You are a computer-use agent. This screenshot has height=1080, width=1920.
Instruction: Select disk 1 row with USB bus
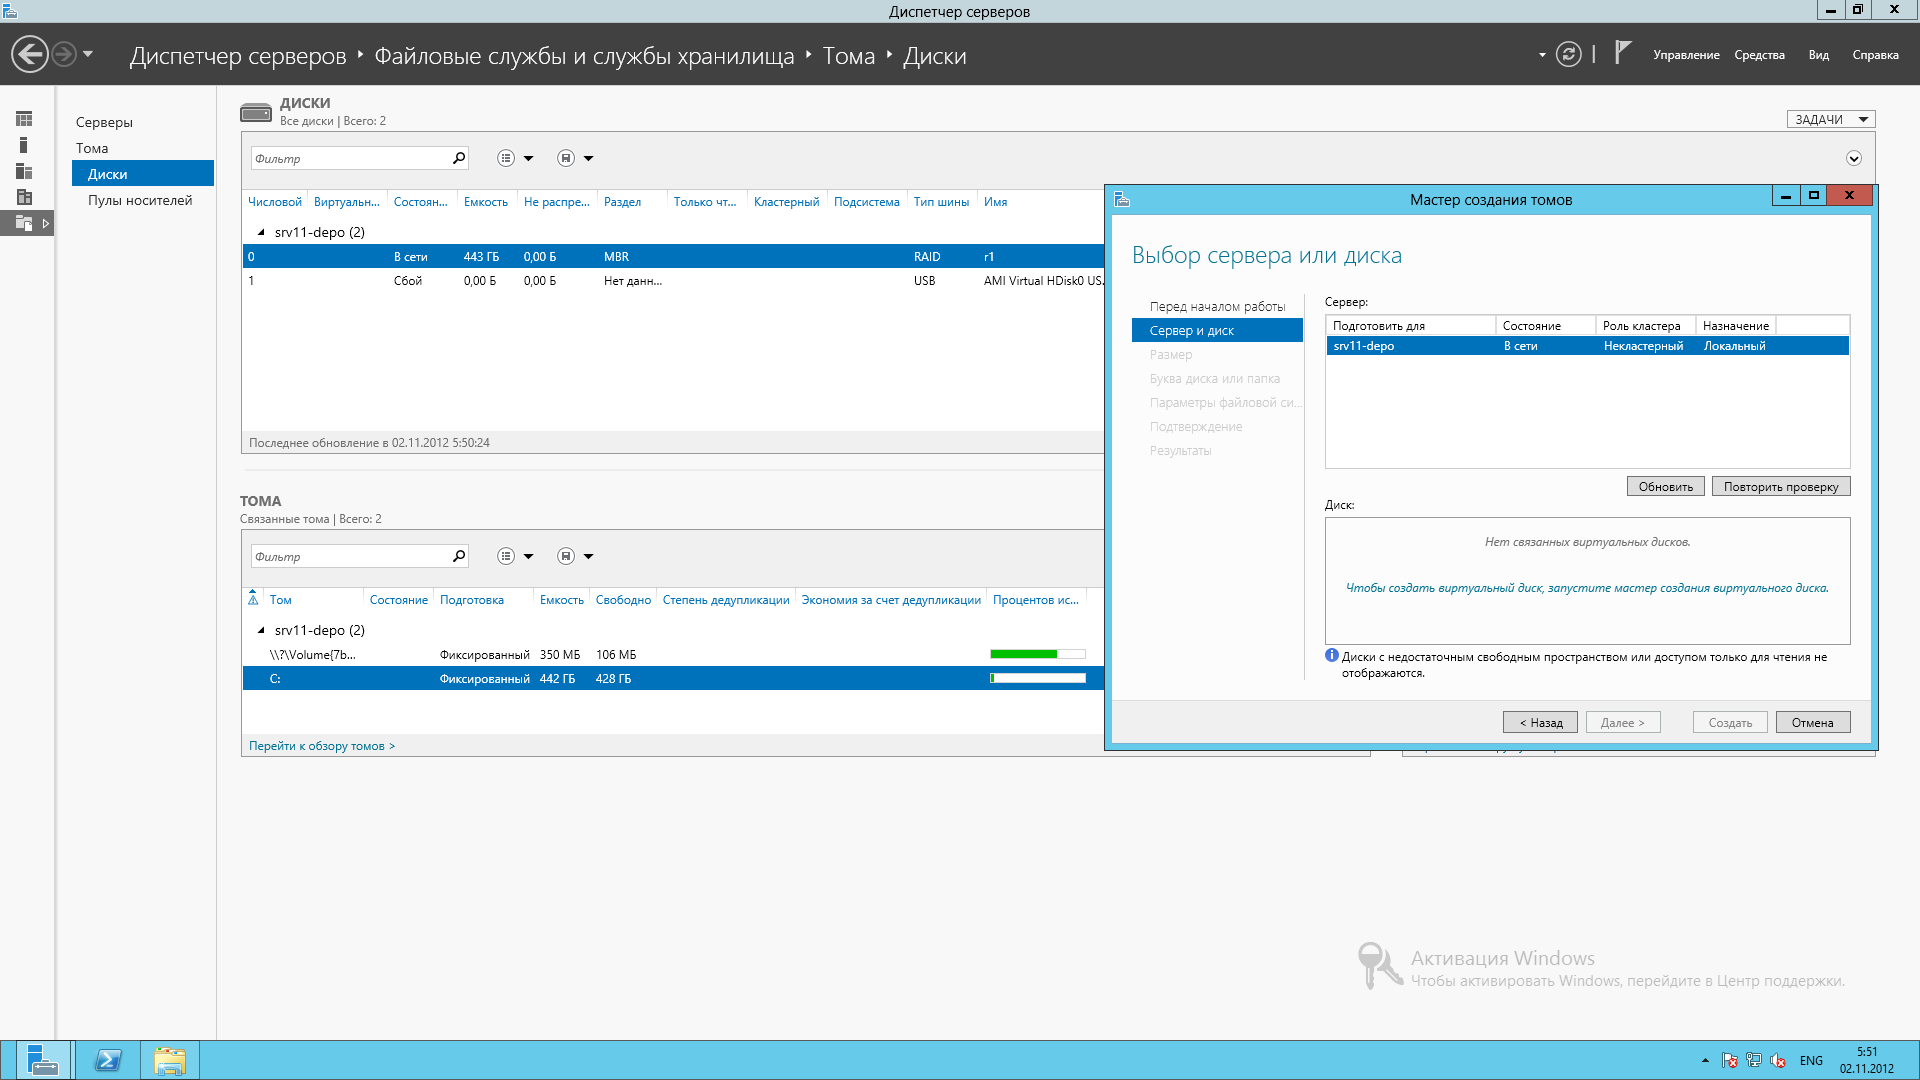pyautogui.click(x=673, y=281)
